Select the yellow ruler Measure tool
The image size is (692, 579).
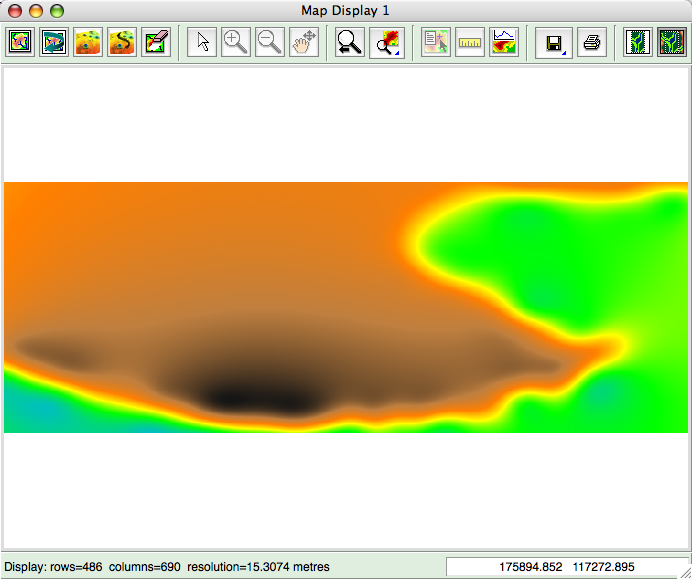point(469,42)
